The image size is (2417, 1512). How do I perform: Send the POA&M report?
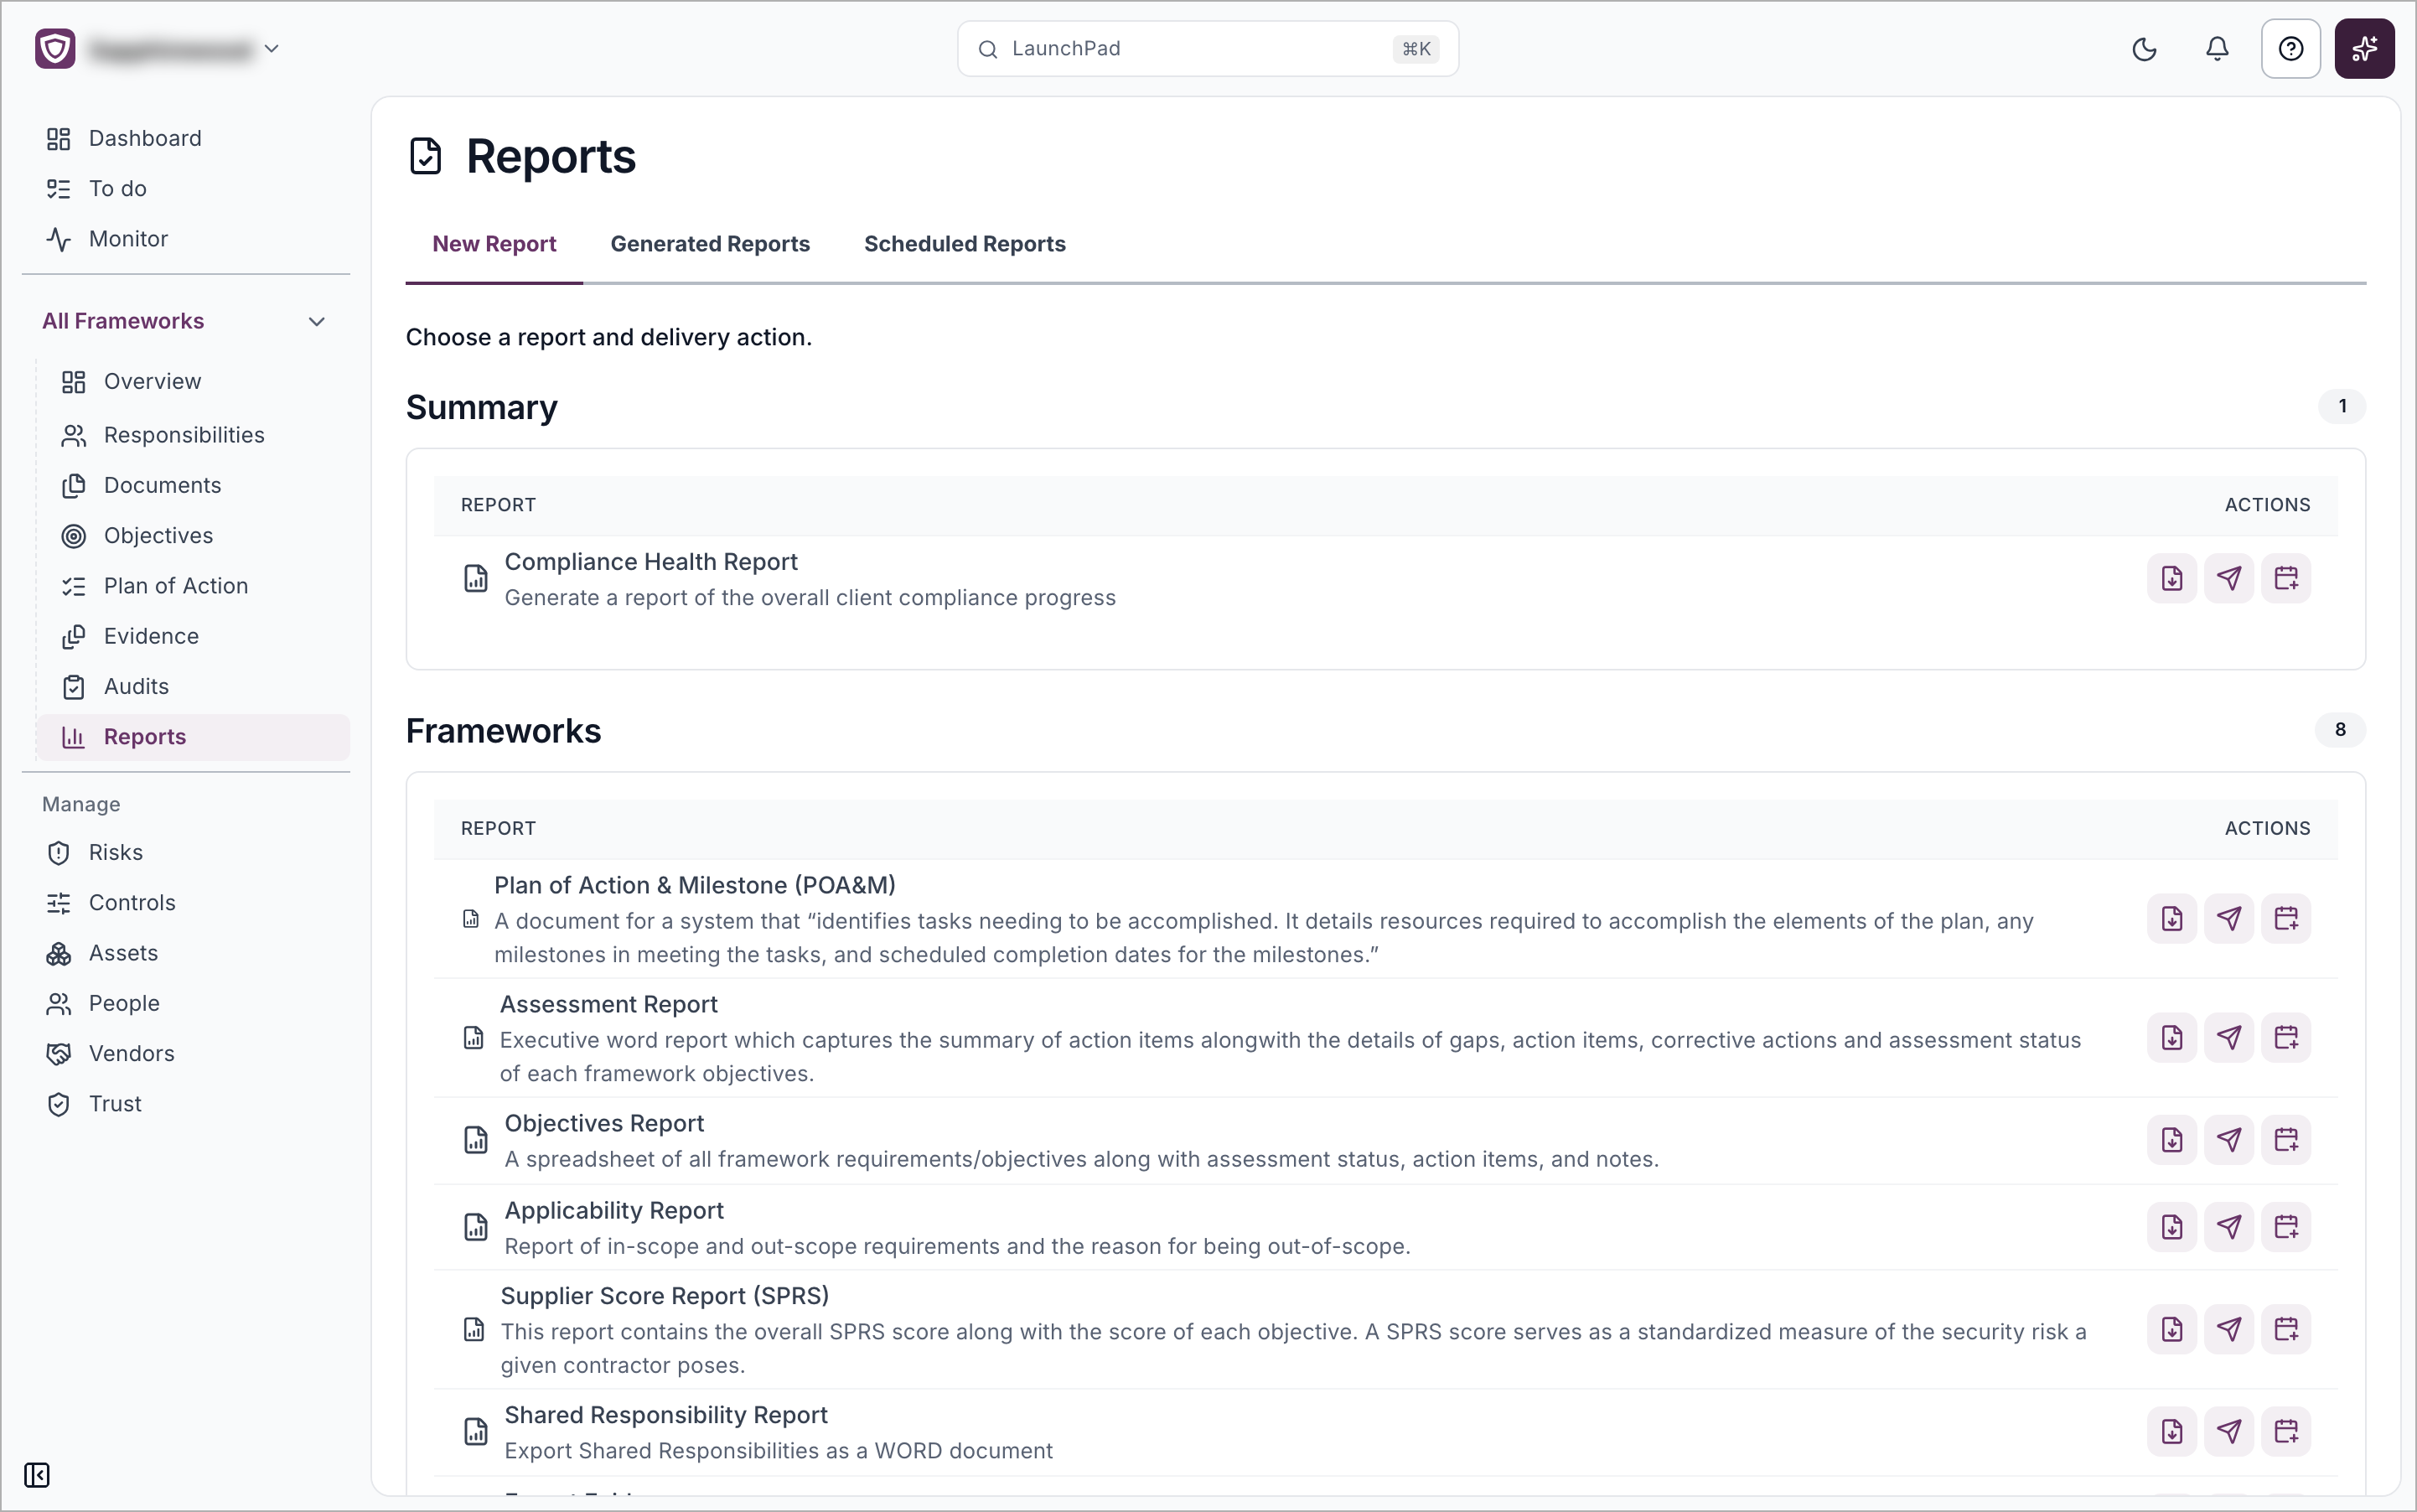click(2229, 918)
